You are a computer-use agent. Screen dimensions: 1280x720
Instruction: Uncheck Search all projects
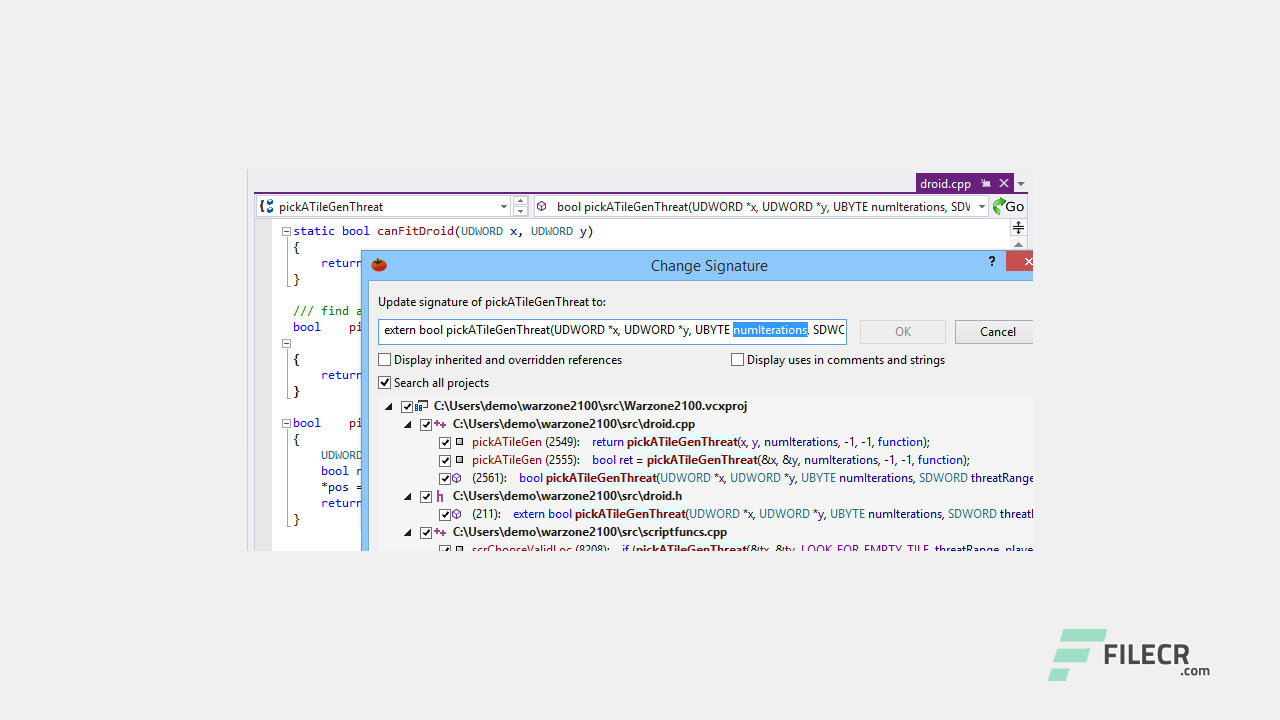tap(385, 383)
